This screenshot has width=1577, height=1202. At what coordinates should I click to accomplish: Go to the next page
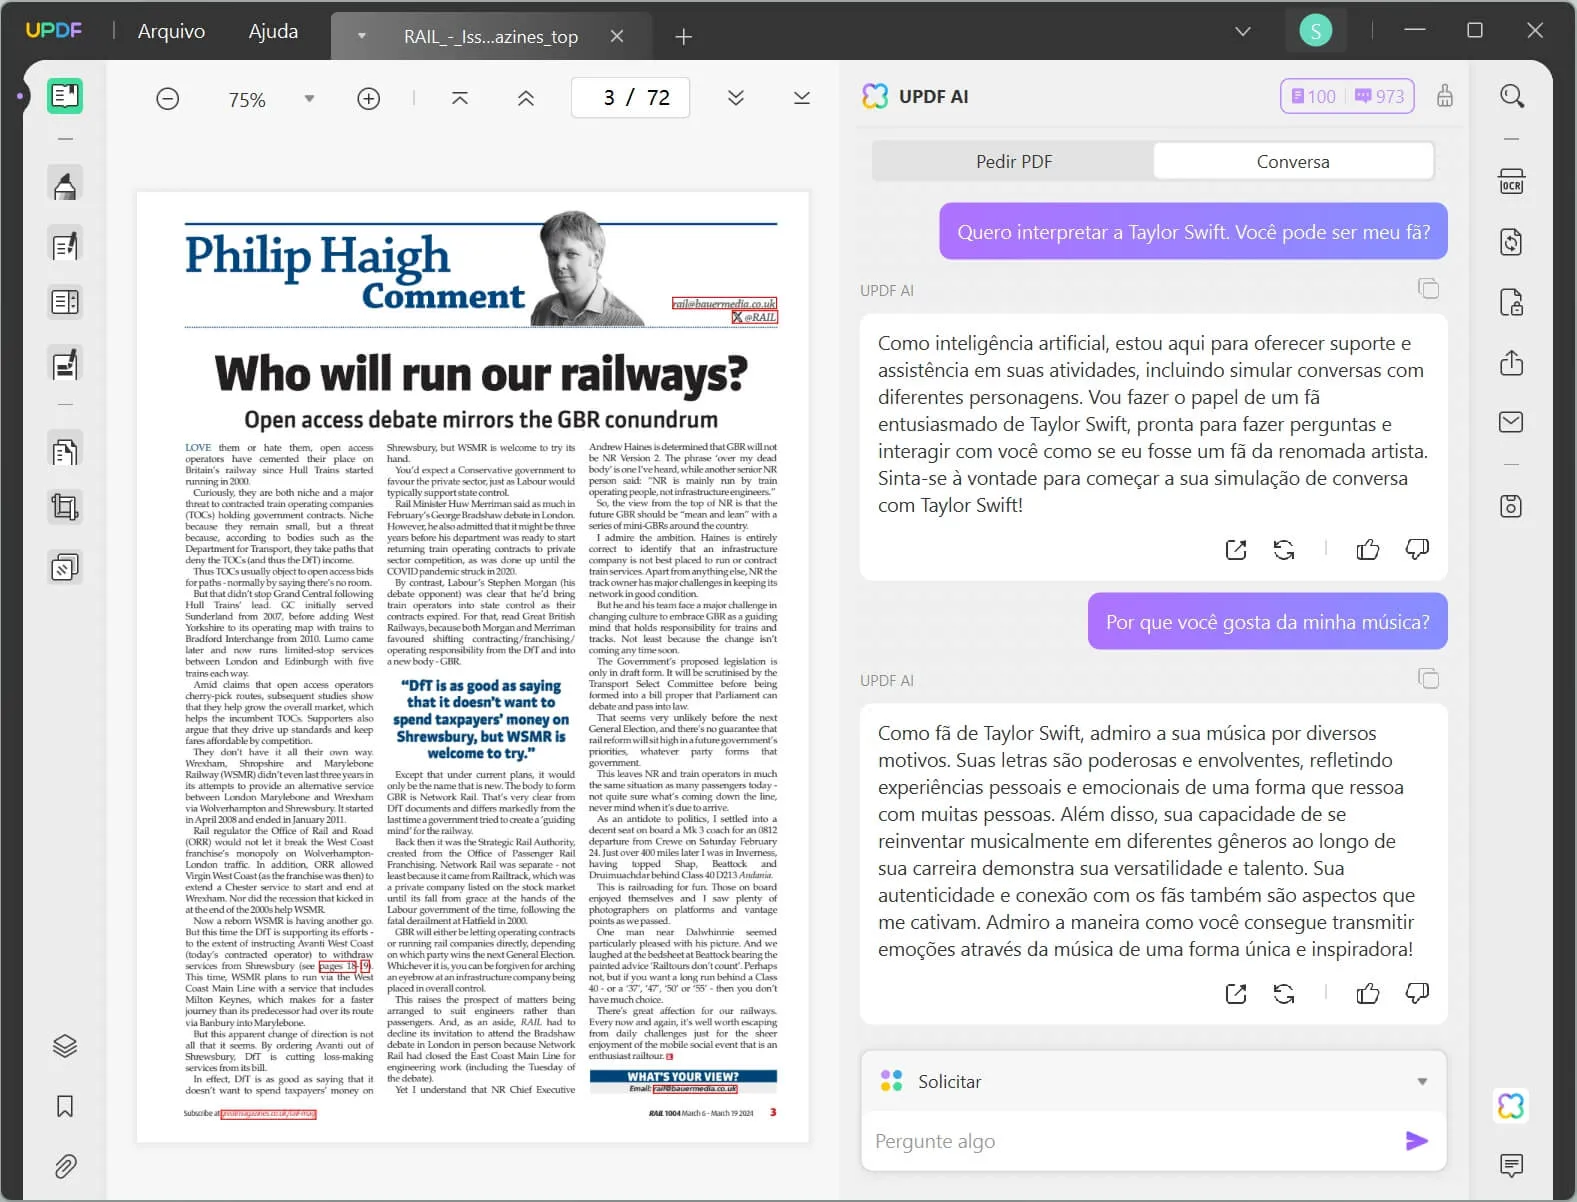(736, 98)
